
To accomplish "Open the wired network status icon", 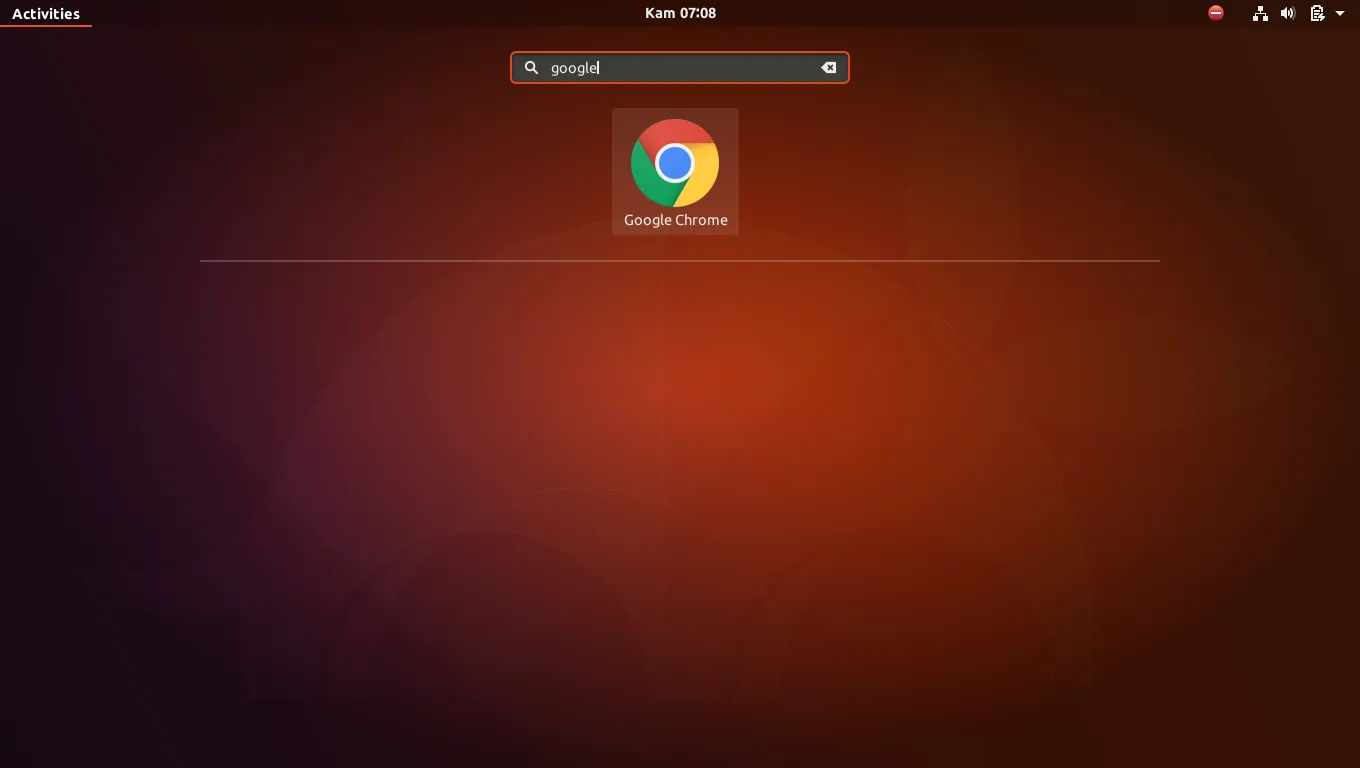I will tap(1260, 13).
